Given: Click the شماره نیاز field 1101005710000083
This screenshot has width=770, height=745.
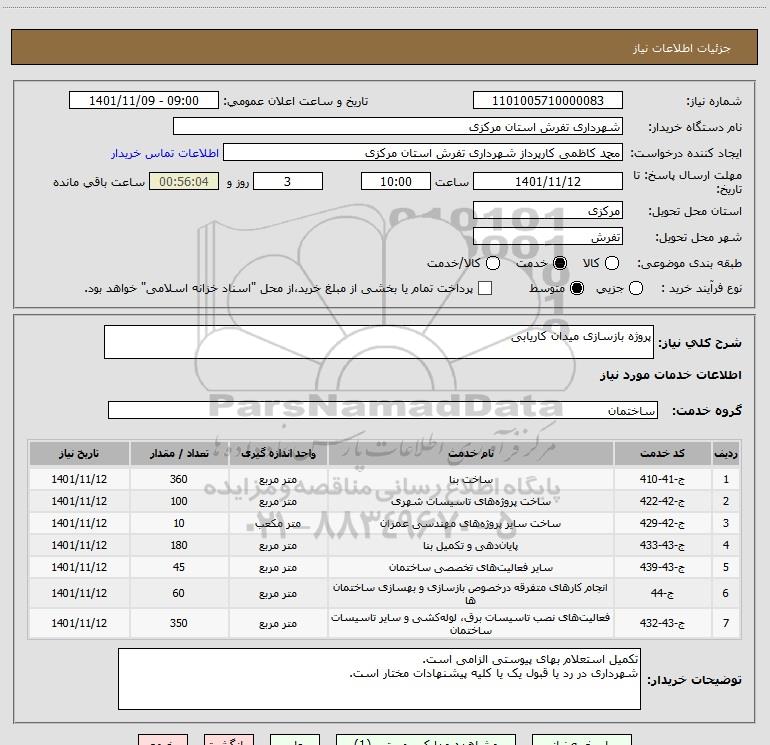Looking at the screenshot, I should pos(548,101).
